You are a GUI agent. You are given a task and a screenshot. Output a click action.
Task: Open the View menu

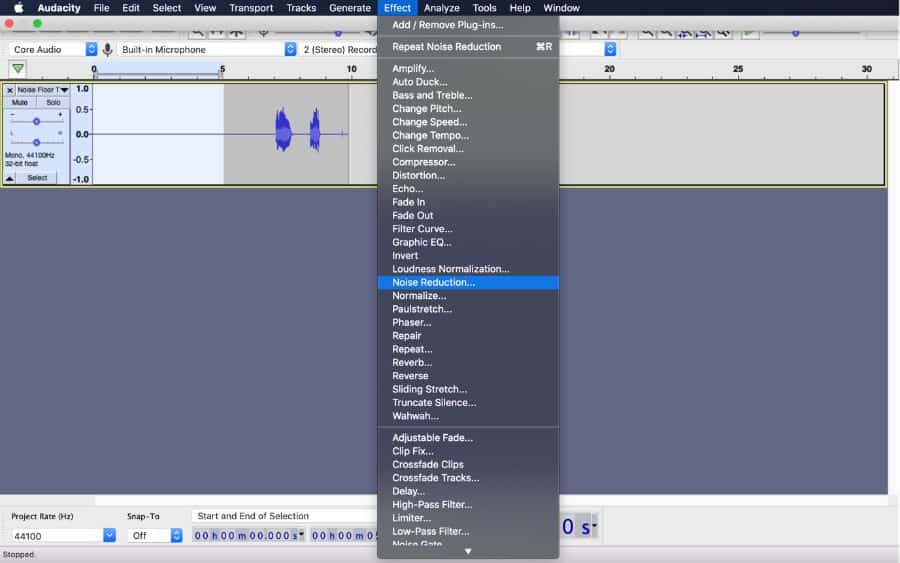pyautogui.click(x=205, y=8)
